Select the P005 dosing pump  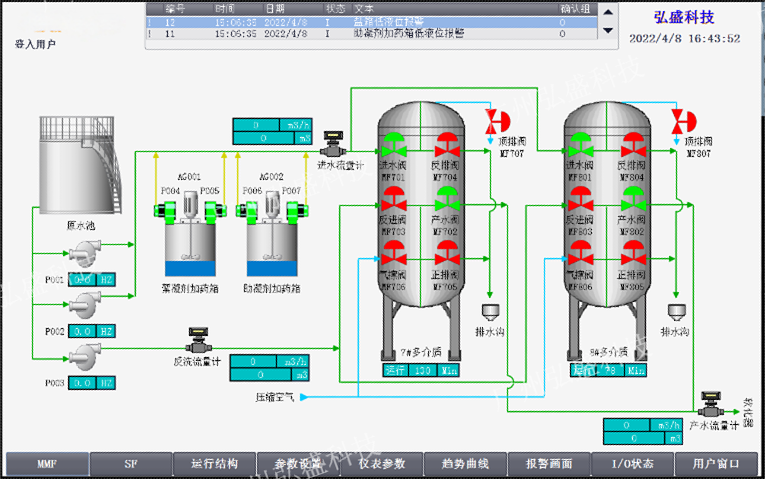(215, 212)
